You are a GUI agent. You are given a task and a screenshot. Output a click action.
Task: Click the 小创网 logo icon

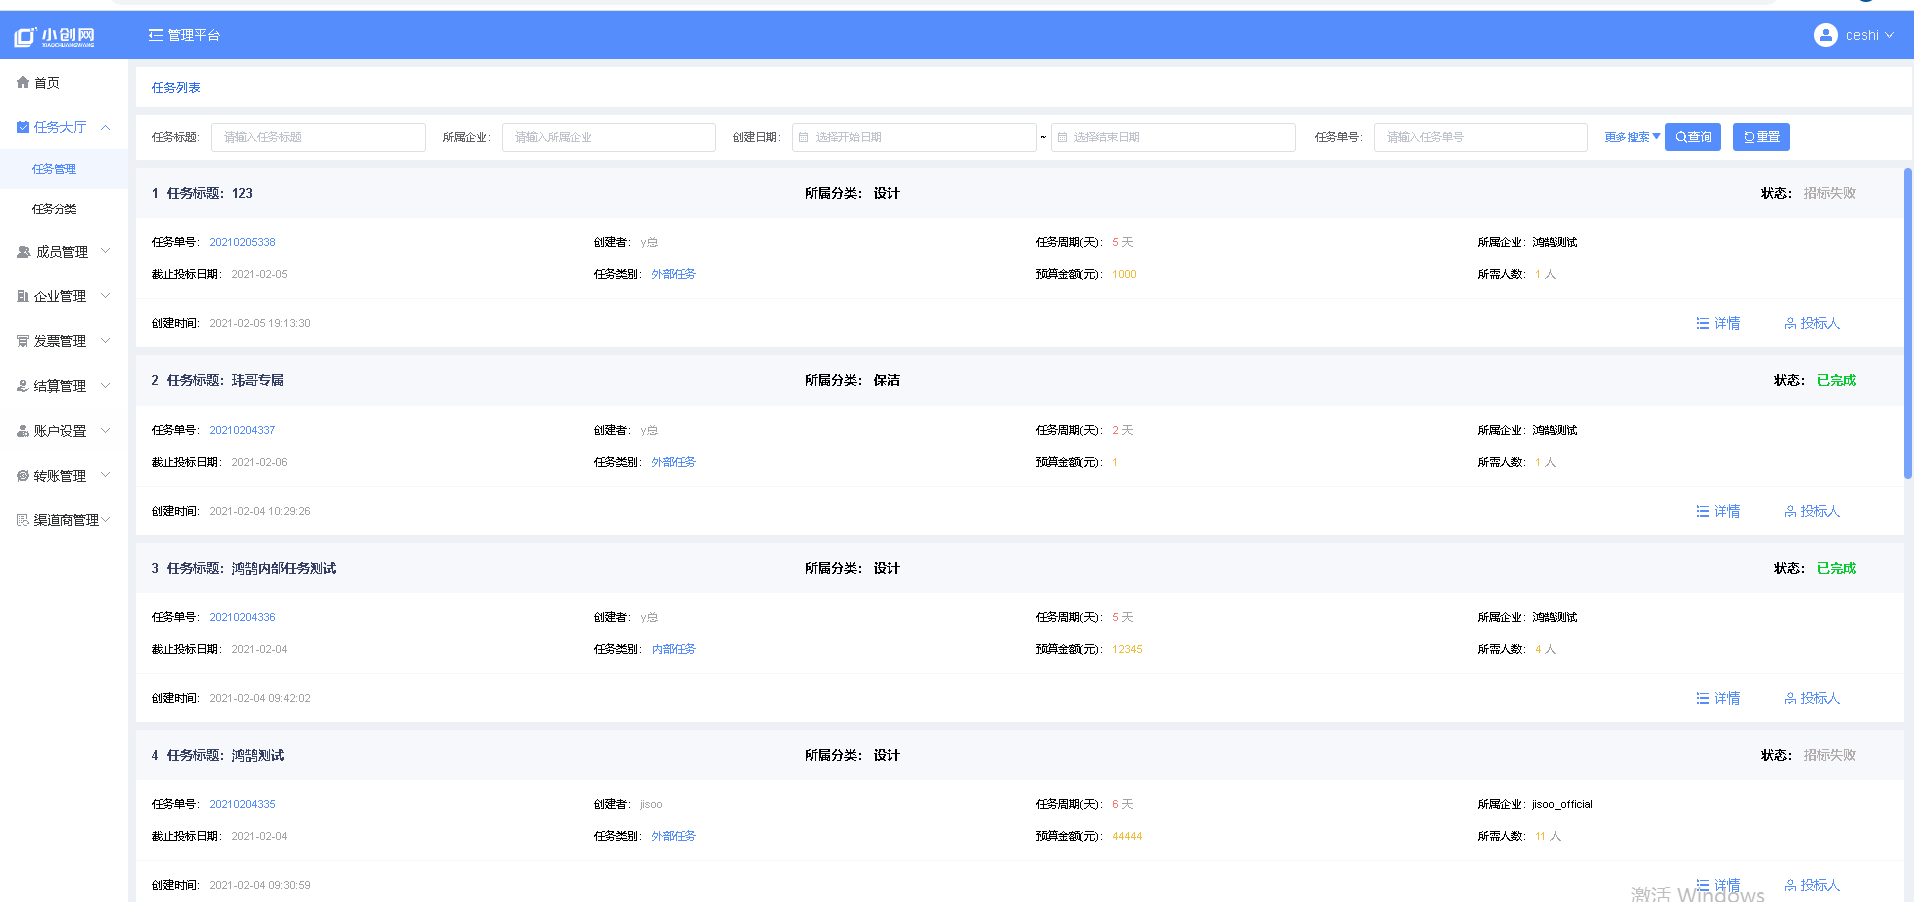[x=25, y=37]
